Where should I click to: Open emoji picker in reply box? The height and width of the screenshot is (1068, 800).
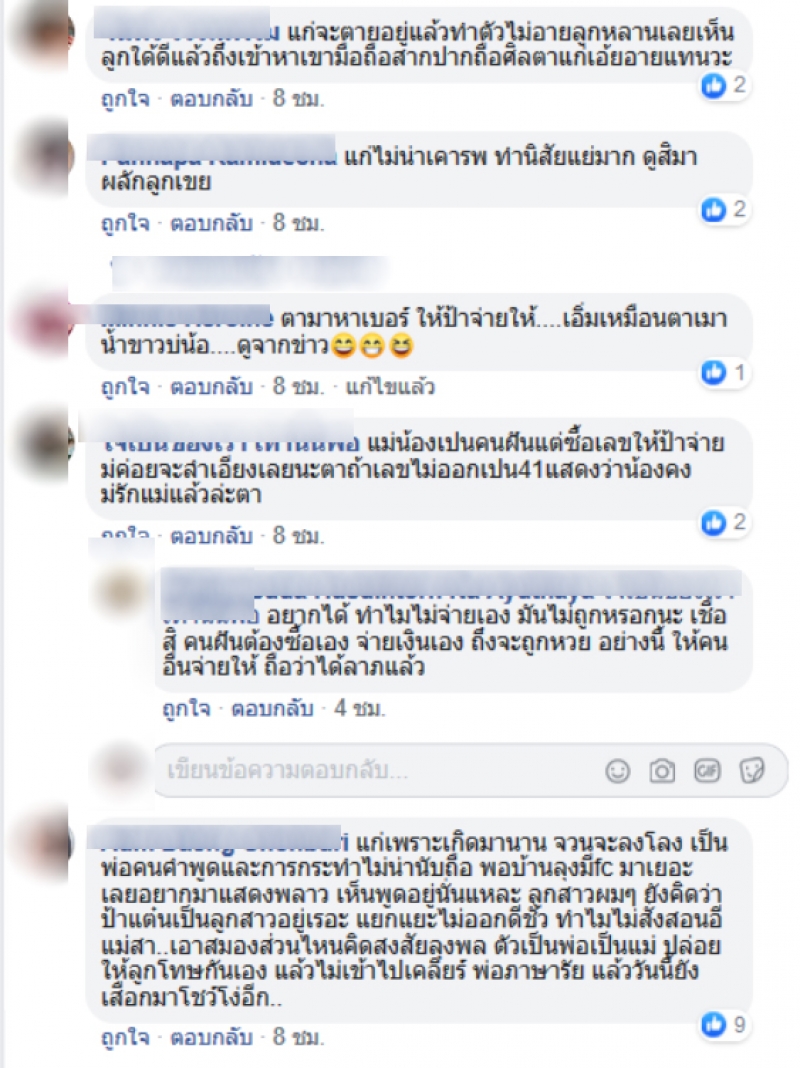pos(618,770)
